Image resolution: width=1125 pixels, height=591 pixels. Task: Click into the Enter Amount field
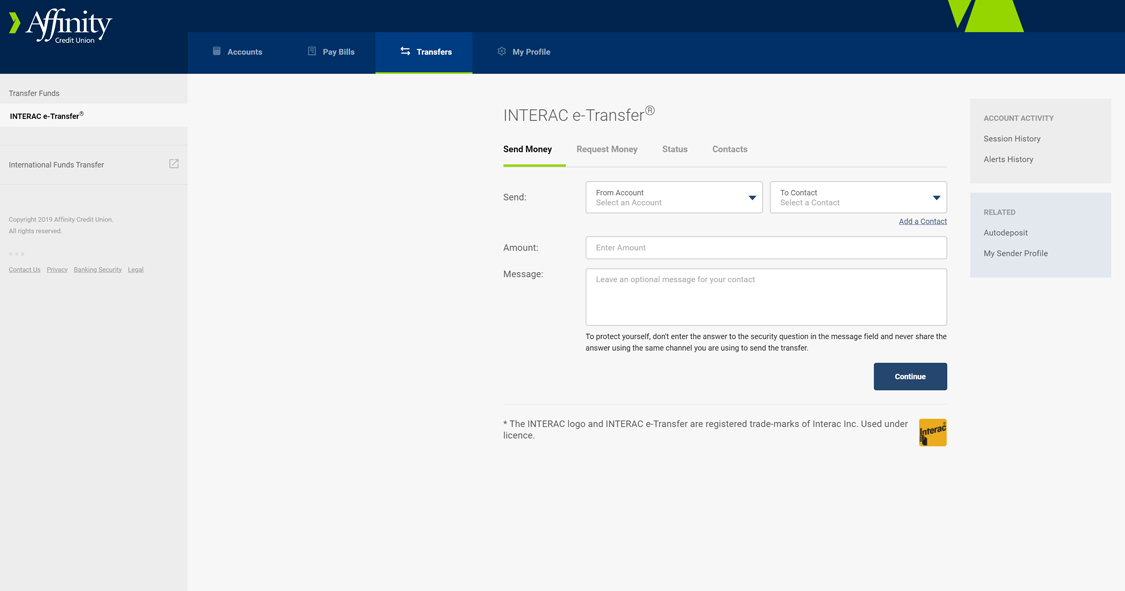tap(766, 247)
